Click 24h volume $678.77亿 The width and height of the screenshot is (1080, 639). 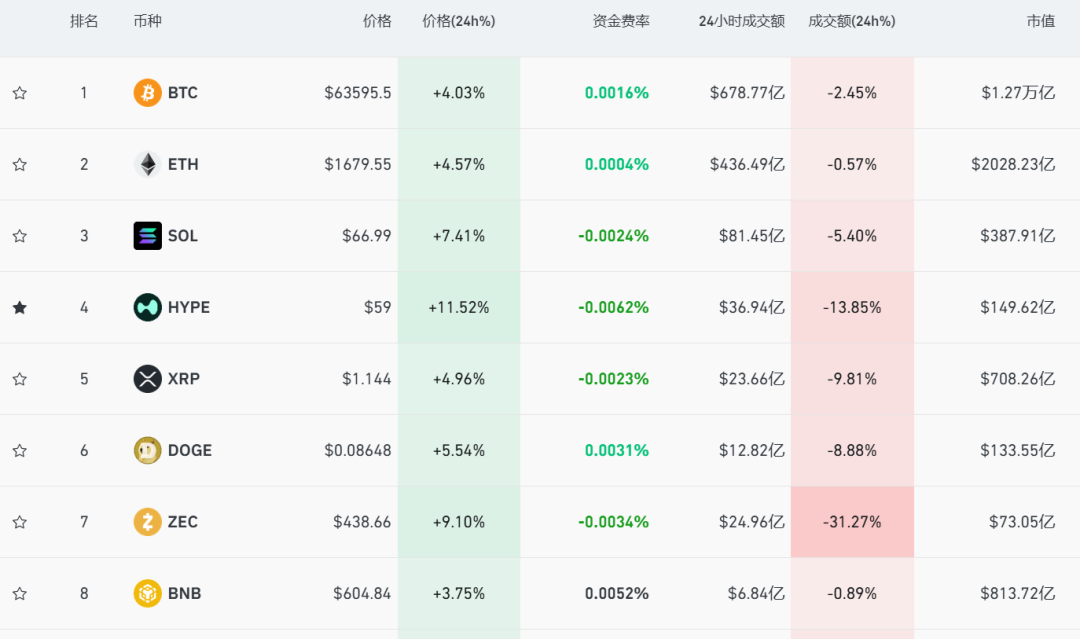point(747,93)
